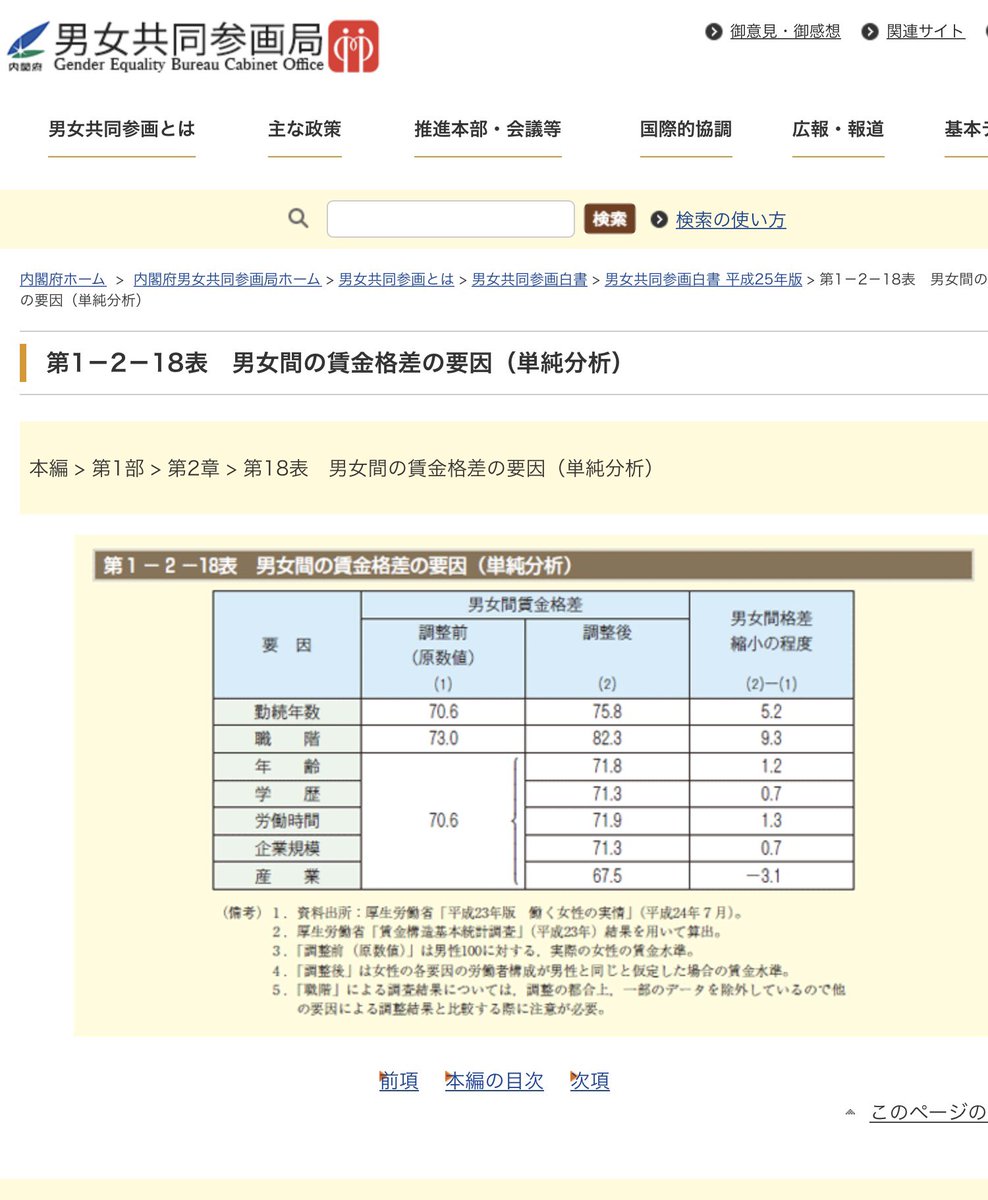Click the 企業規模 row label in table
988x1200 pixels.
(288, 848)
